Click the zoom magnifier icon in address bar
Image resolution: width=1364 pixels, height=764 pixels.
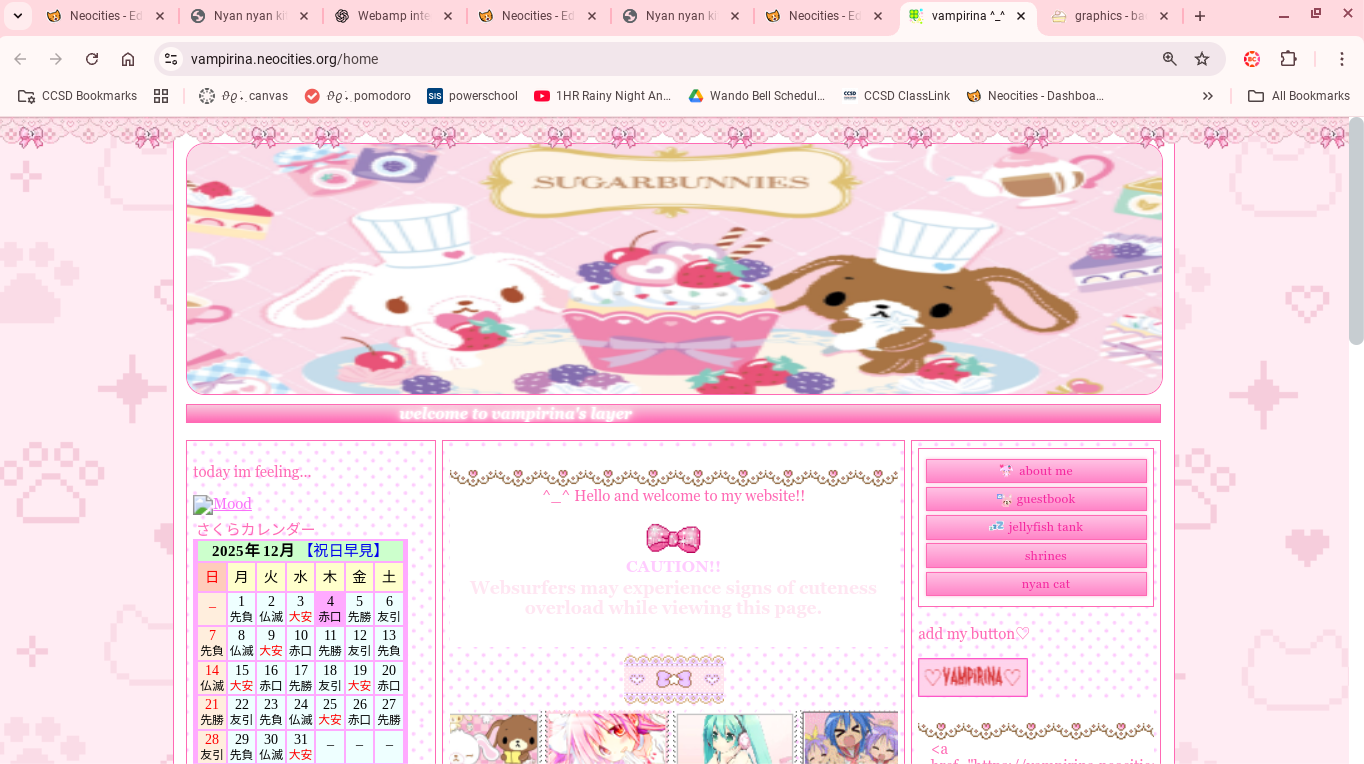1170,59
